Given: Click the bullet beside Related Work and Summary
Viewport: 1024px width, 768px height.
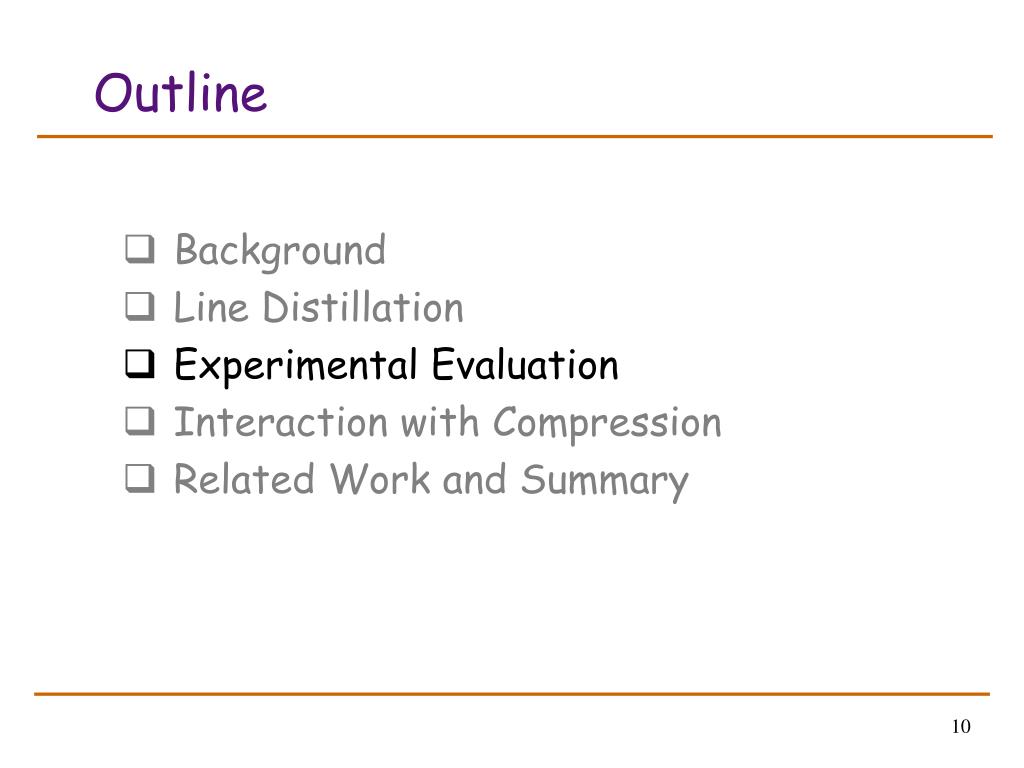Looking at the screenshot, I should pyautogui.click(x=140, y=479).
